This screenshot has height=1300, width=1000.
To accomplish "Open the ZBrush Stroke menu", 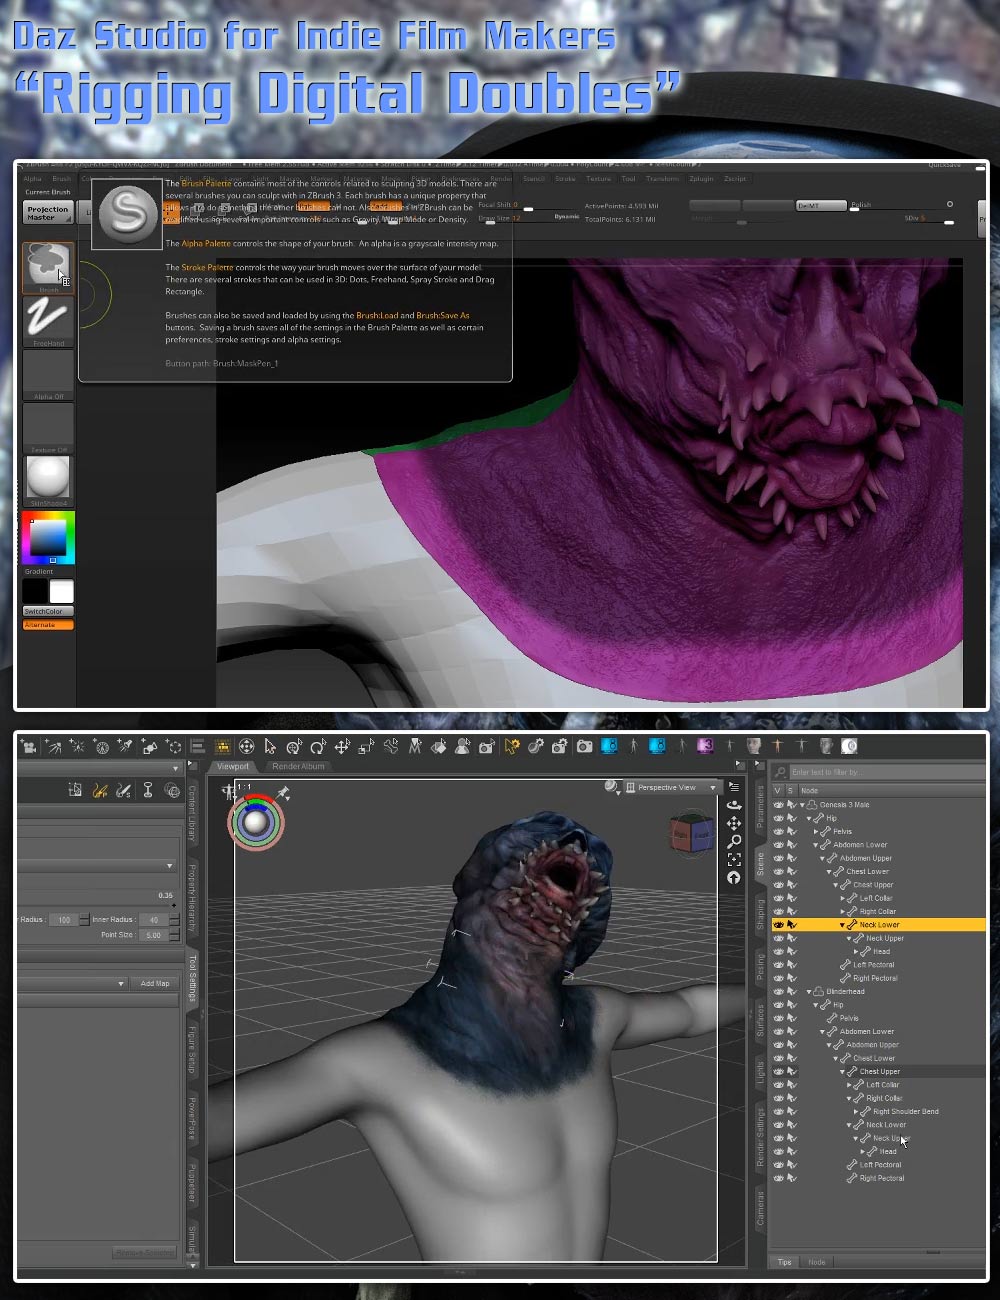I will (x=565, y=179).
